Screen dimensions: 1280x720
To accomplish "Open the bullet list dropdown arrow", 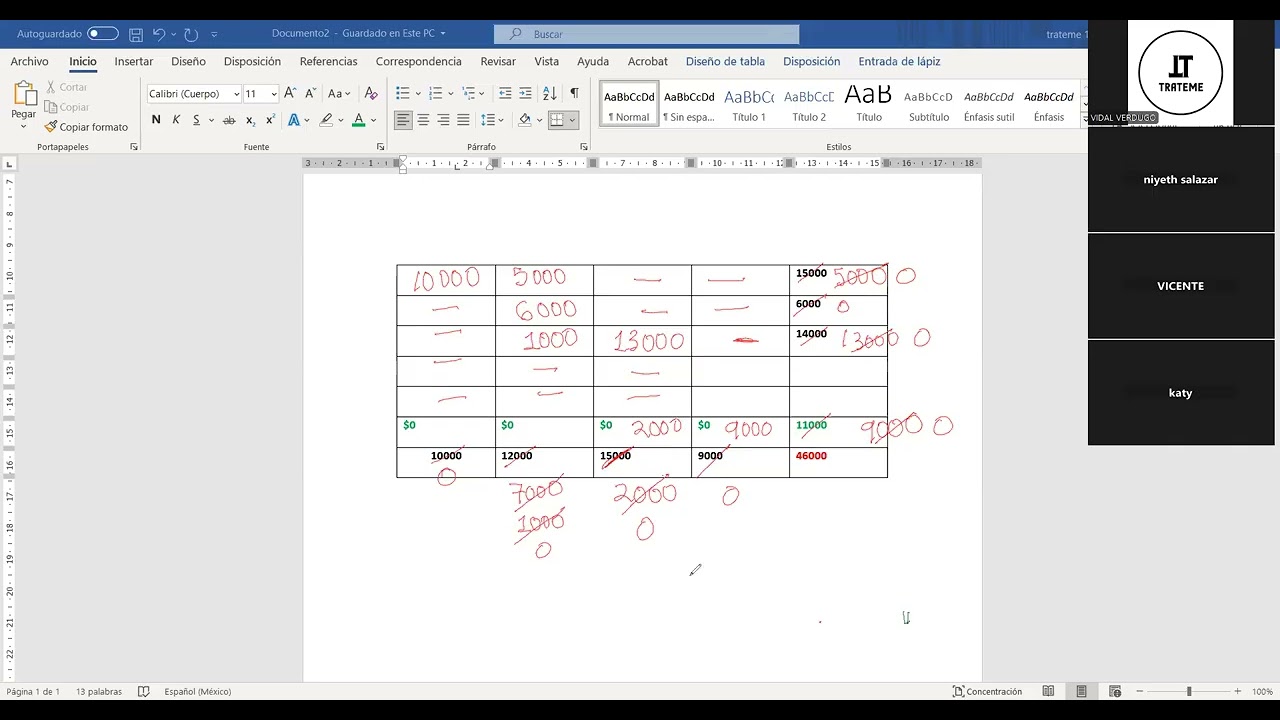I will click(x=418, y=93).
